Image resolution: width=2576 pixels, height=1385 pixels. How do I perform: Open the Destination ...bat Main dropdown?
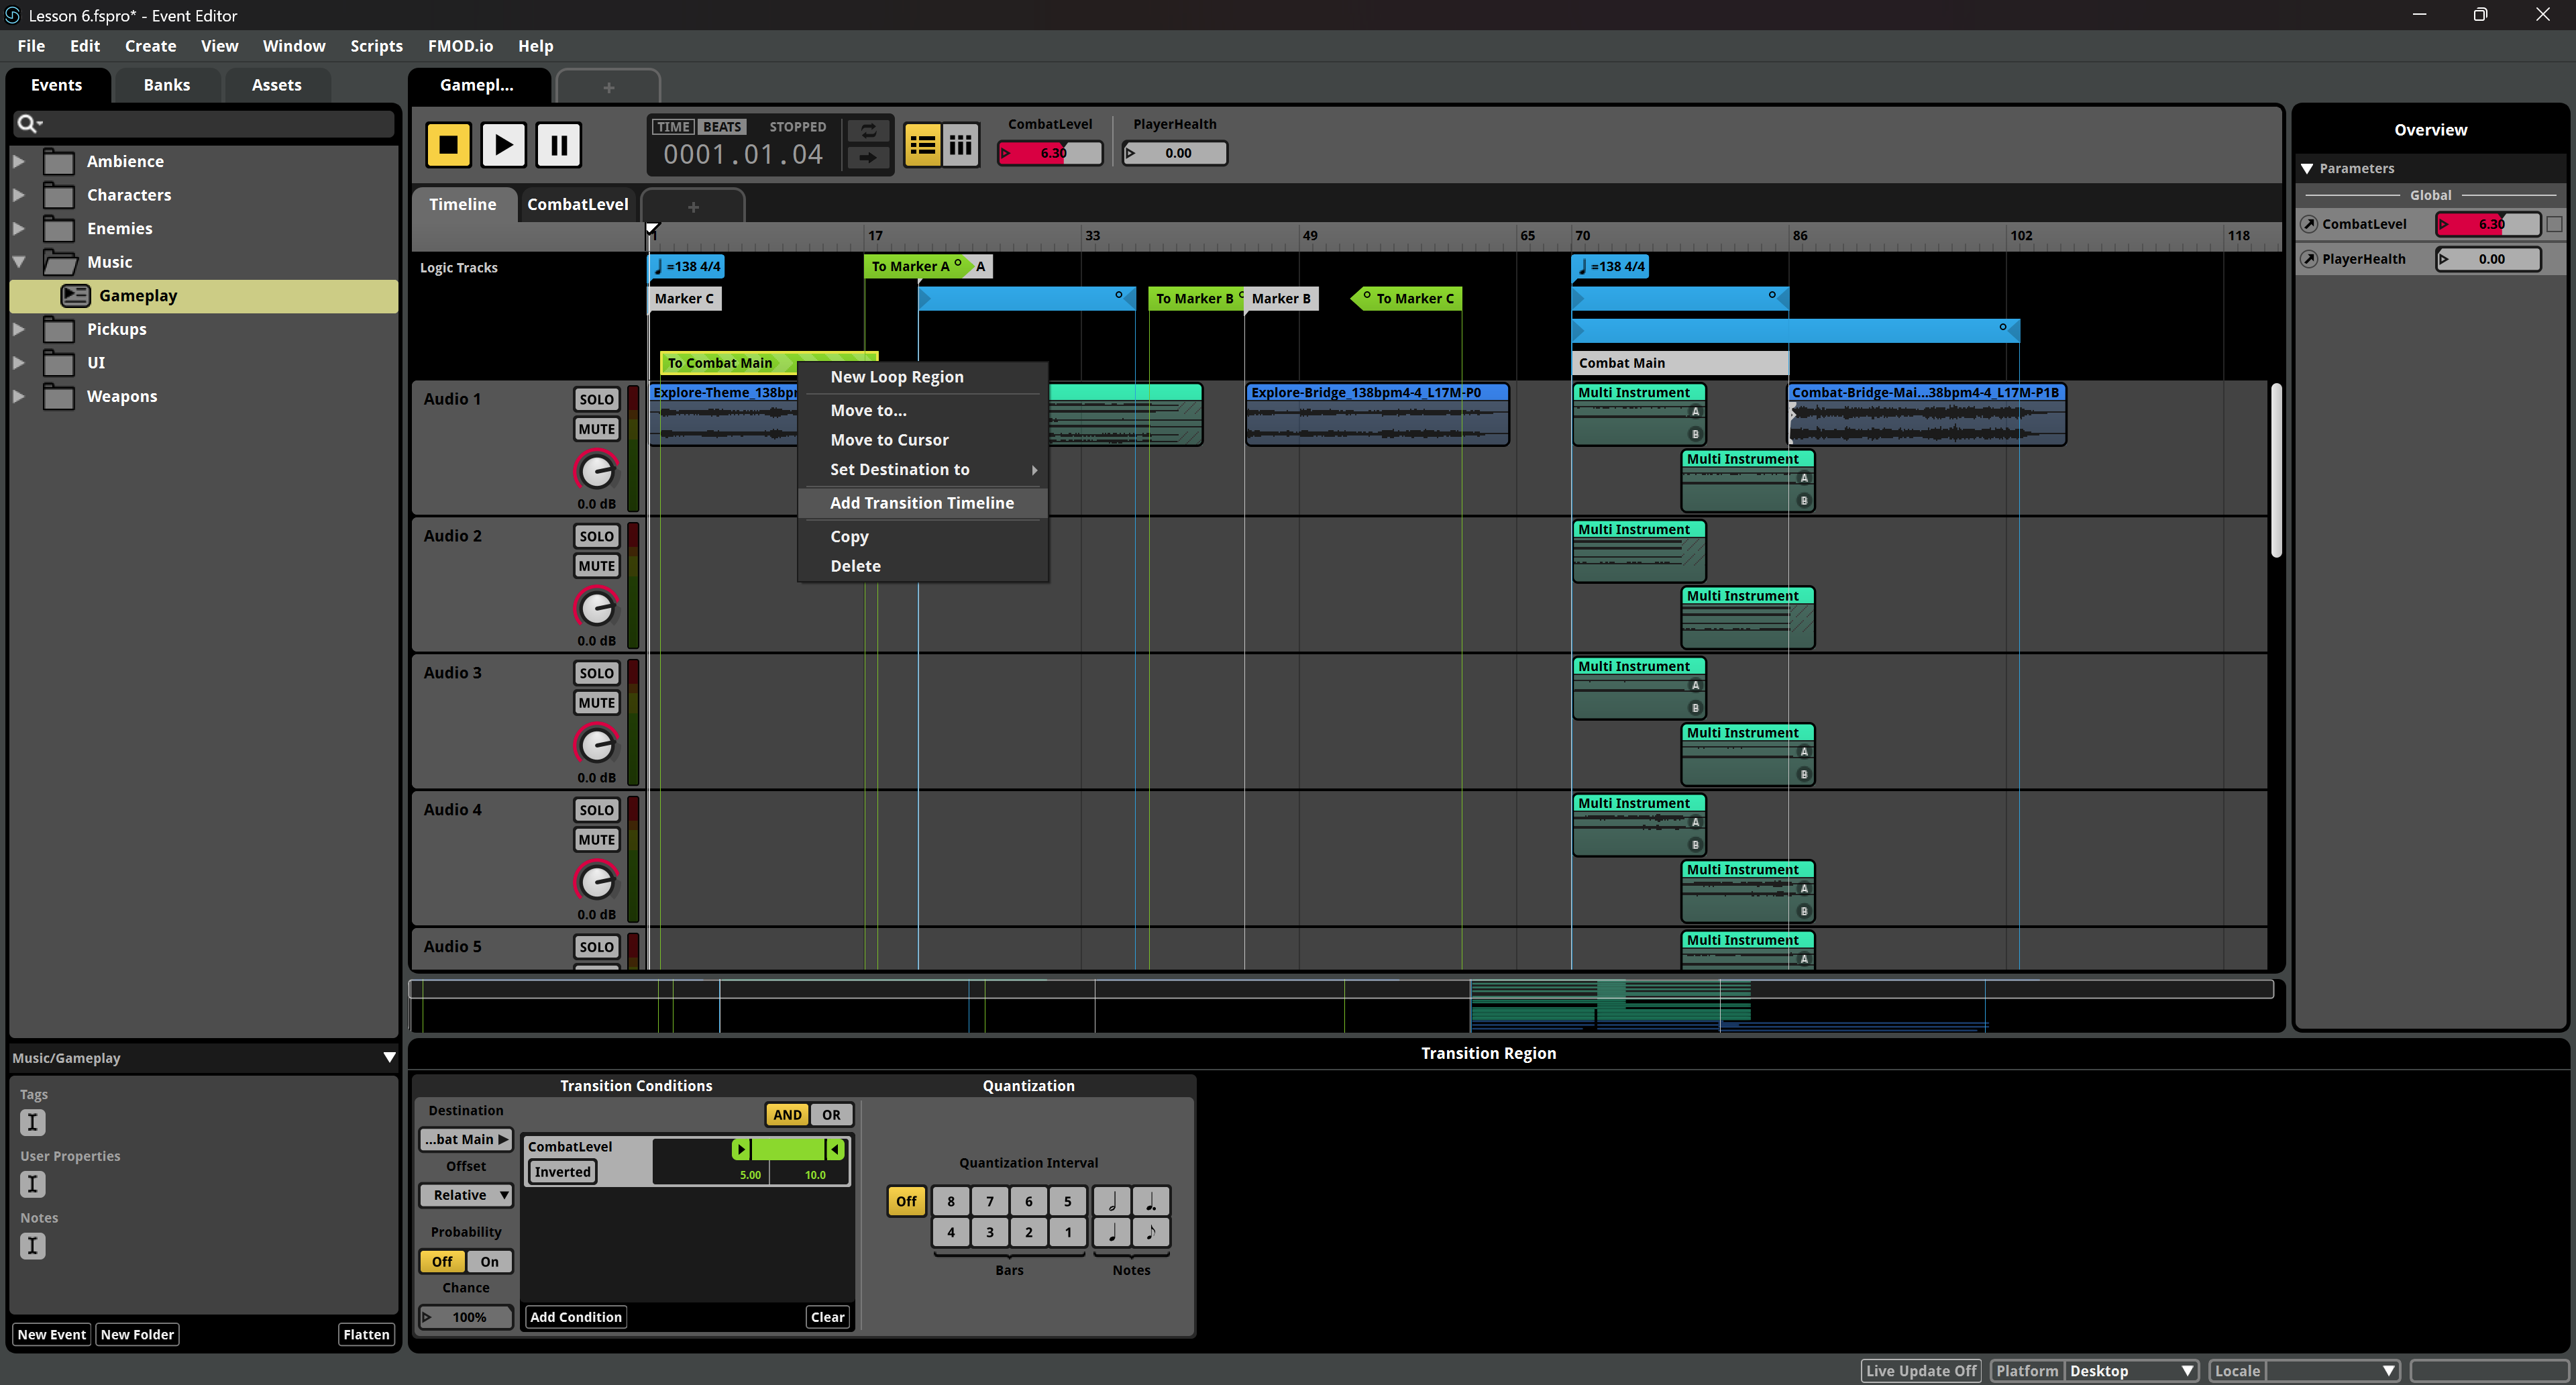(x=466, y=1139)
